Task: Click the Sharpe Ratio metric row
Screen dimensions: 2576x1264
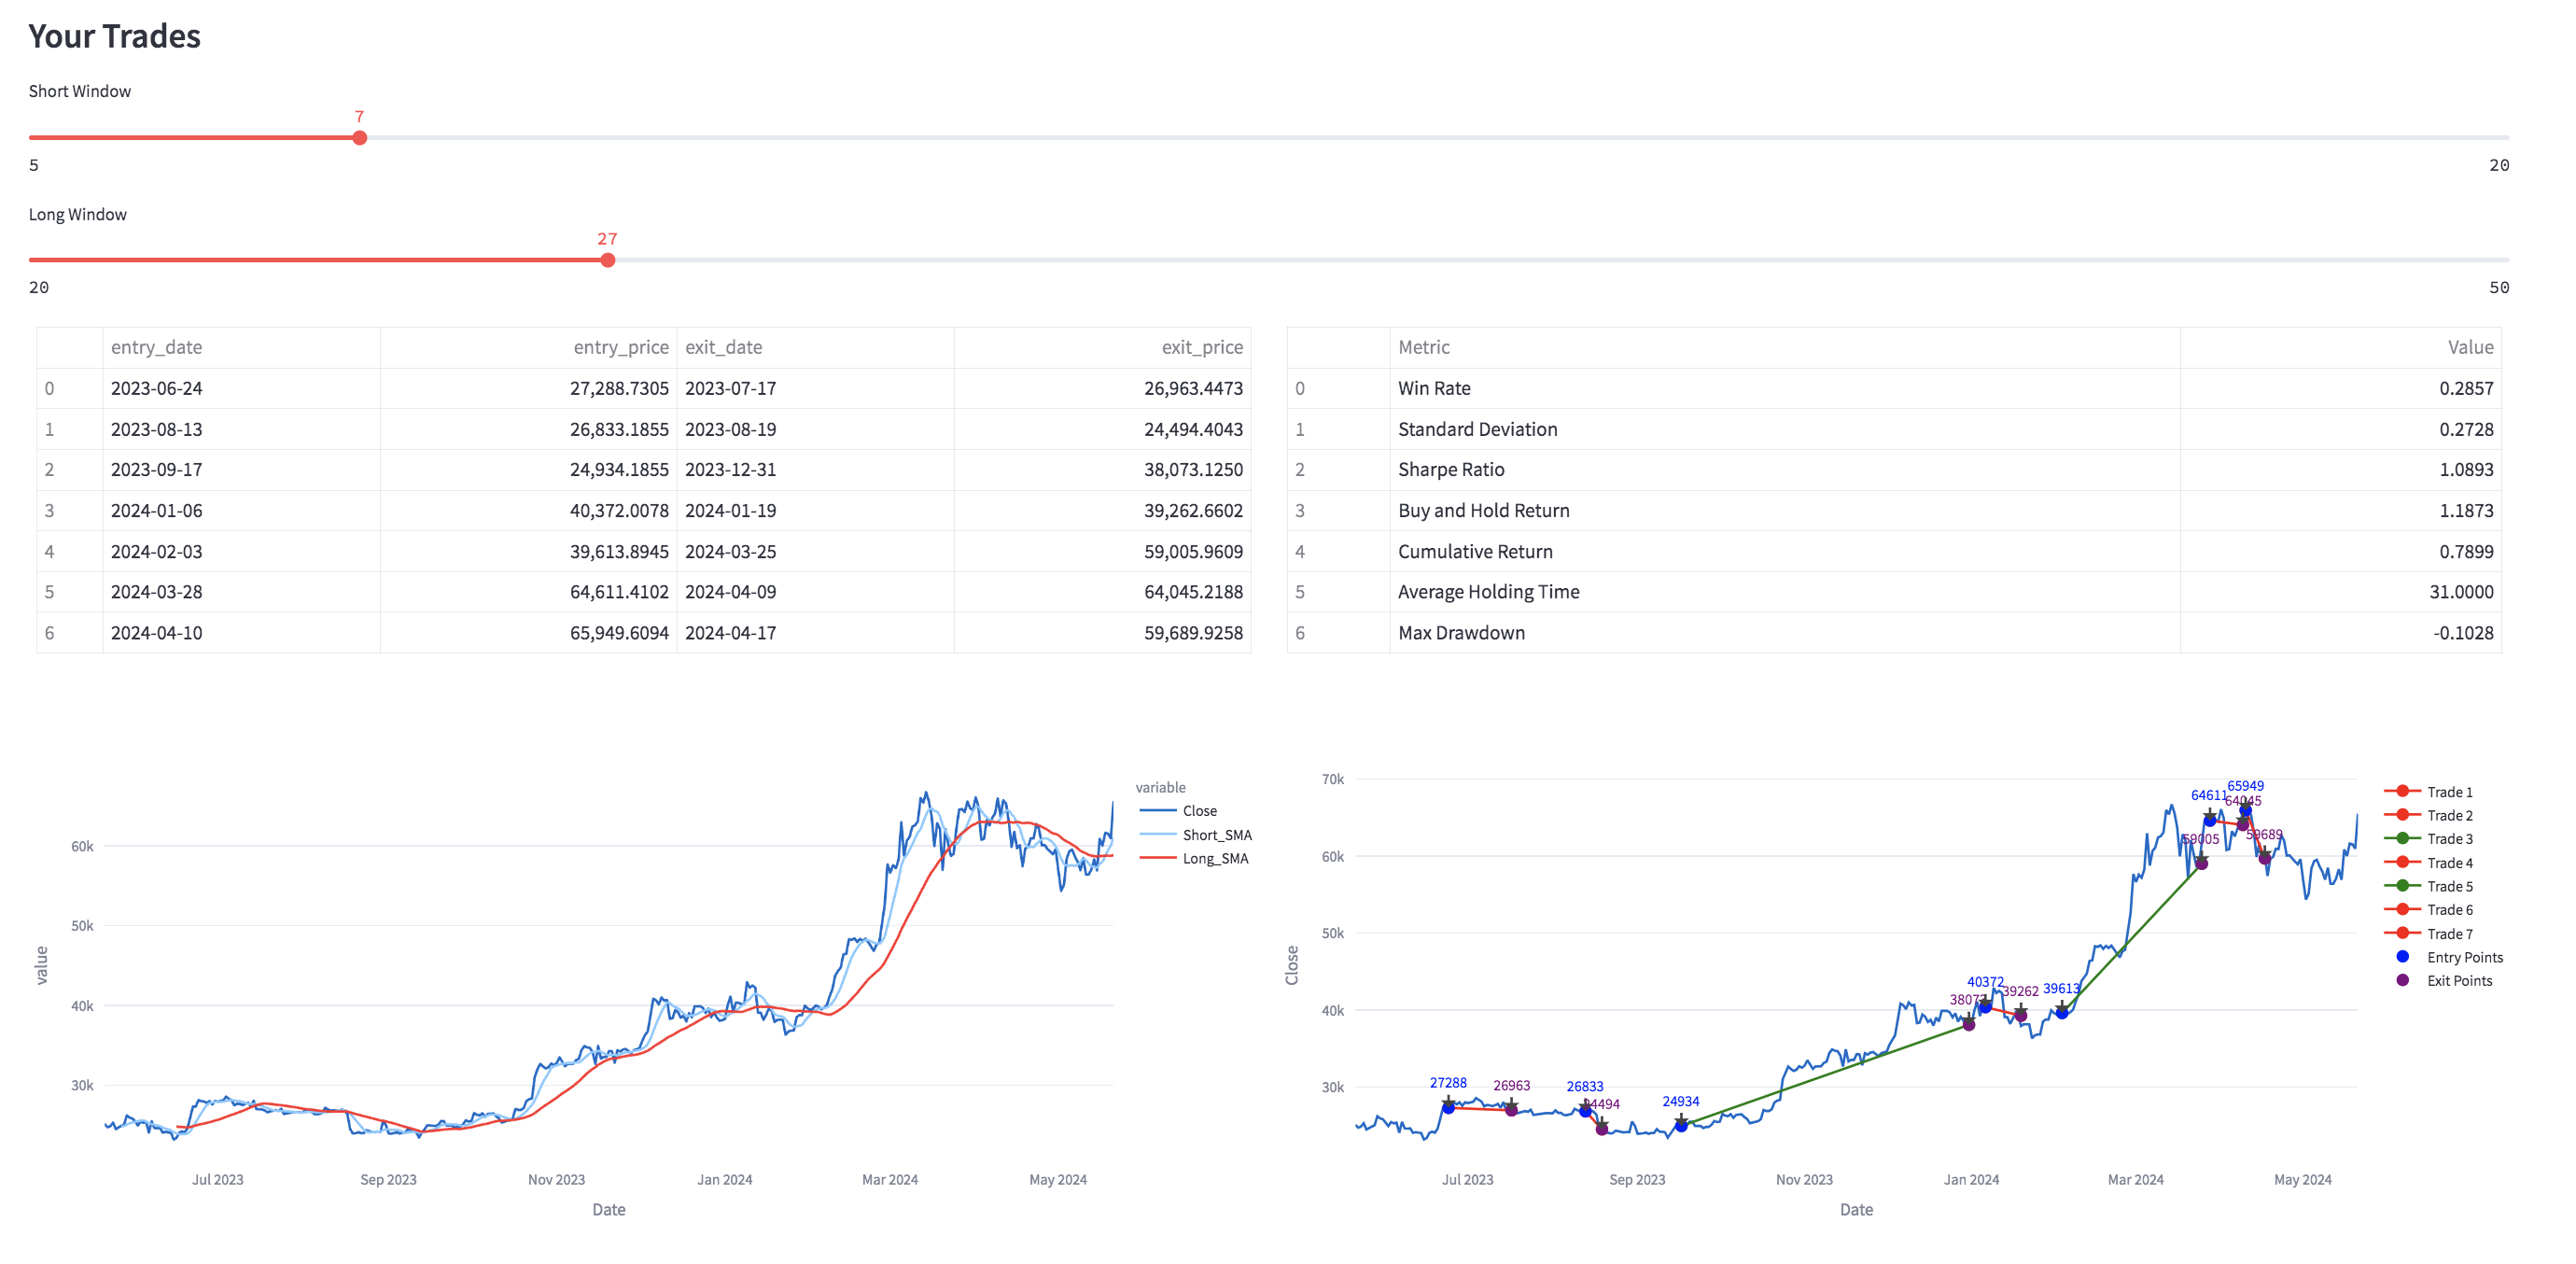Action: pyautogui.click(x=1894, y=470)
